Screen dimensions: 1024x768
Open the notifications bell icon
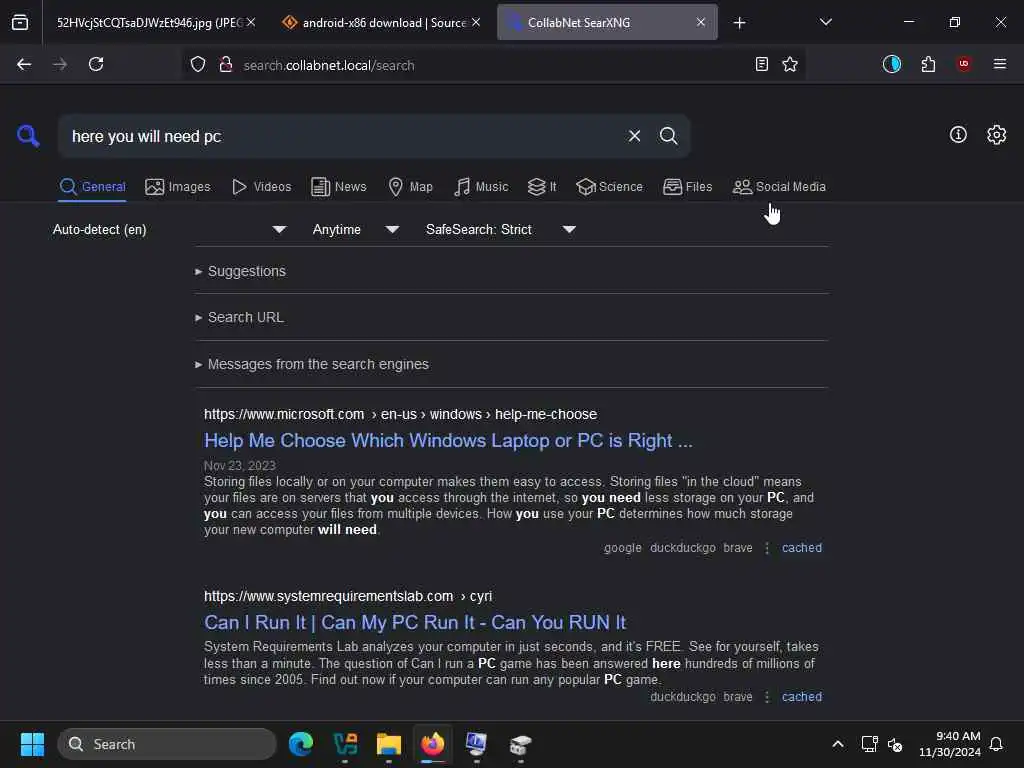point(997,744)
